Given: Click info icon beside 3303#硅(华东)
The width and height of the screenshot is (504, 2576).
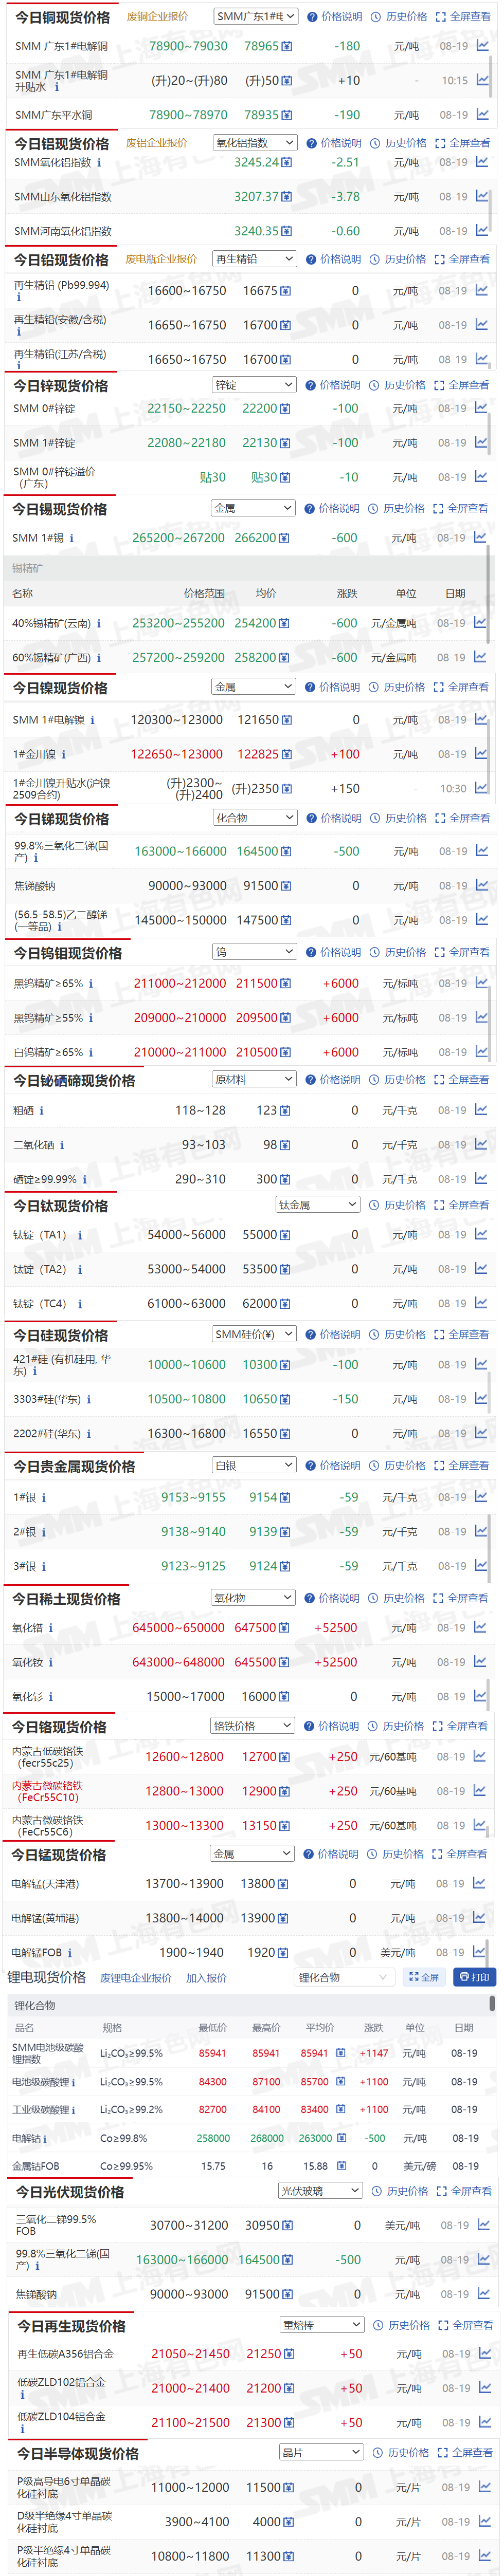Looking at the screenshot, I should point(88,1400).
